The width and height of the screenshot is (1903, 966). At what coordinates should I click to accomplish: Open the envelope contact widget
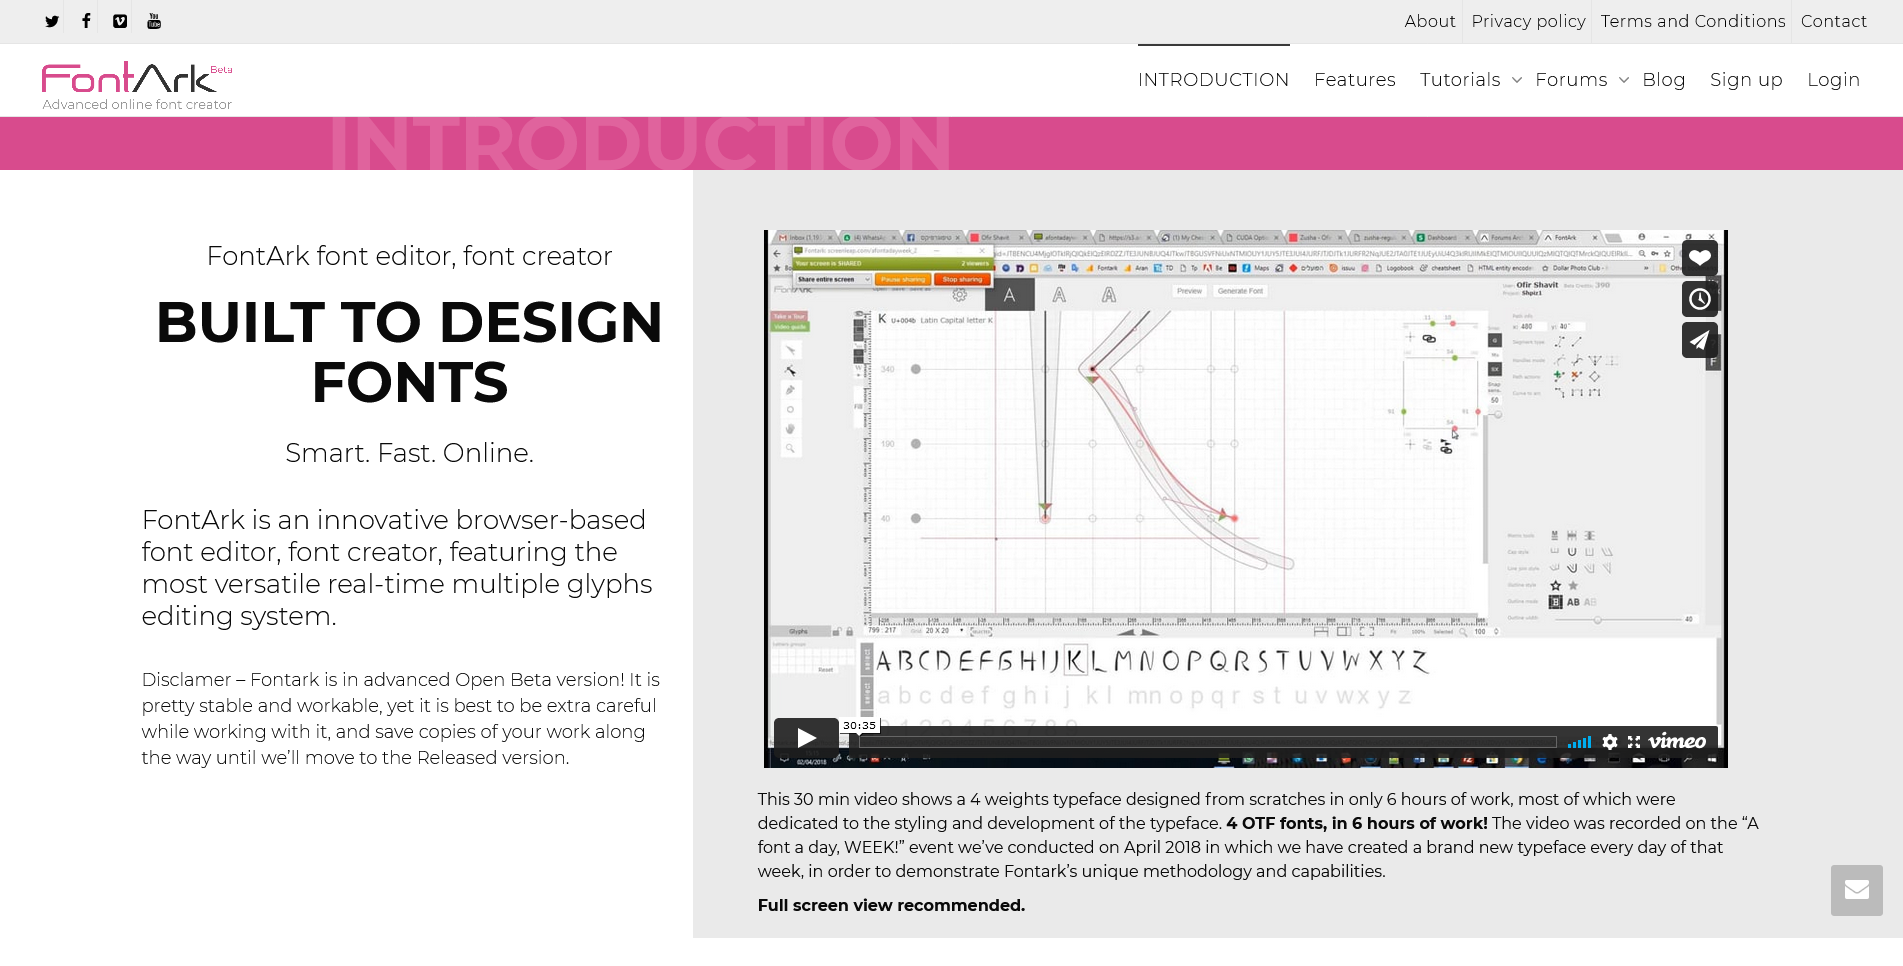click(1857, 890)
